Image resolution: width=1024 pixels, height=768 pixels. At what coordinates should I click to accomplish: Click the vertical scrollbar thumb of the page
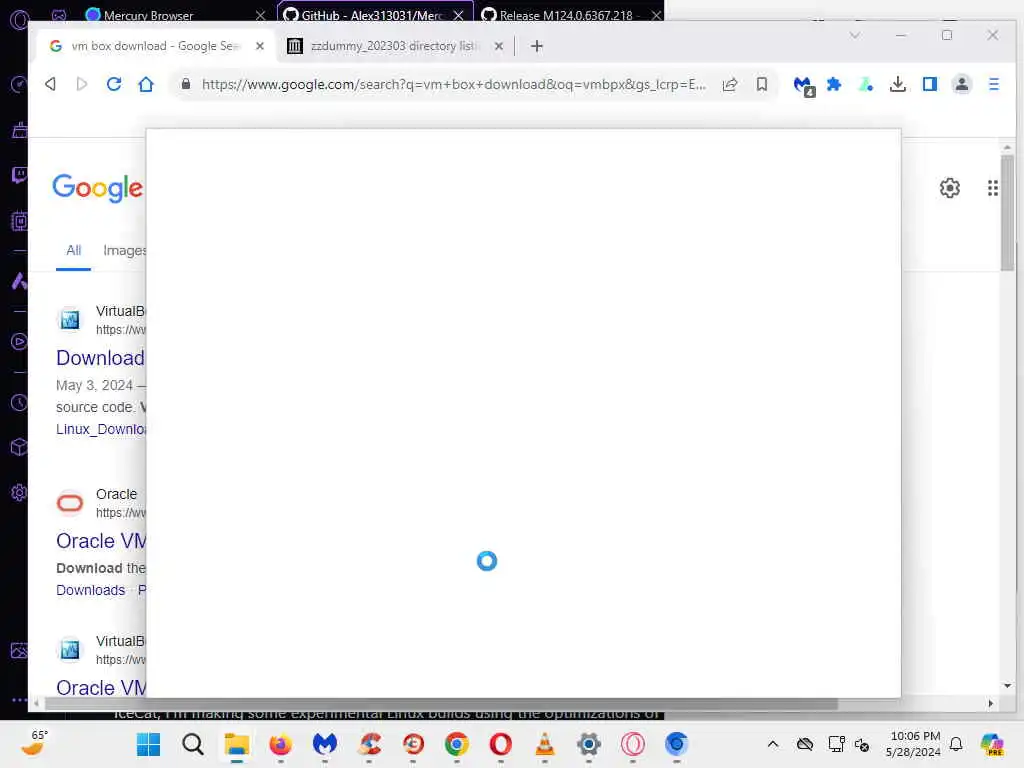click(1007, 213)
